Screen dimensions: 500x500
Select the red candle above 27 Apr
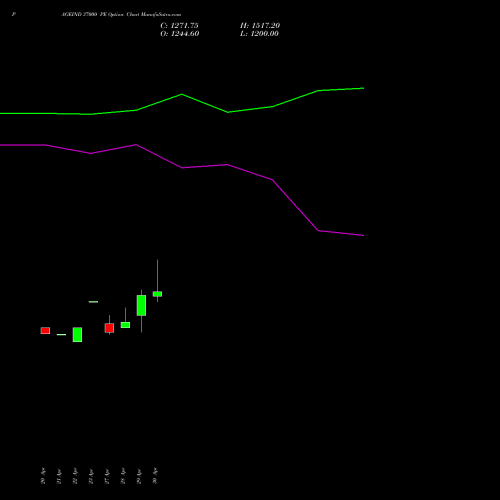[x=109, y=328]
